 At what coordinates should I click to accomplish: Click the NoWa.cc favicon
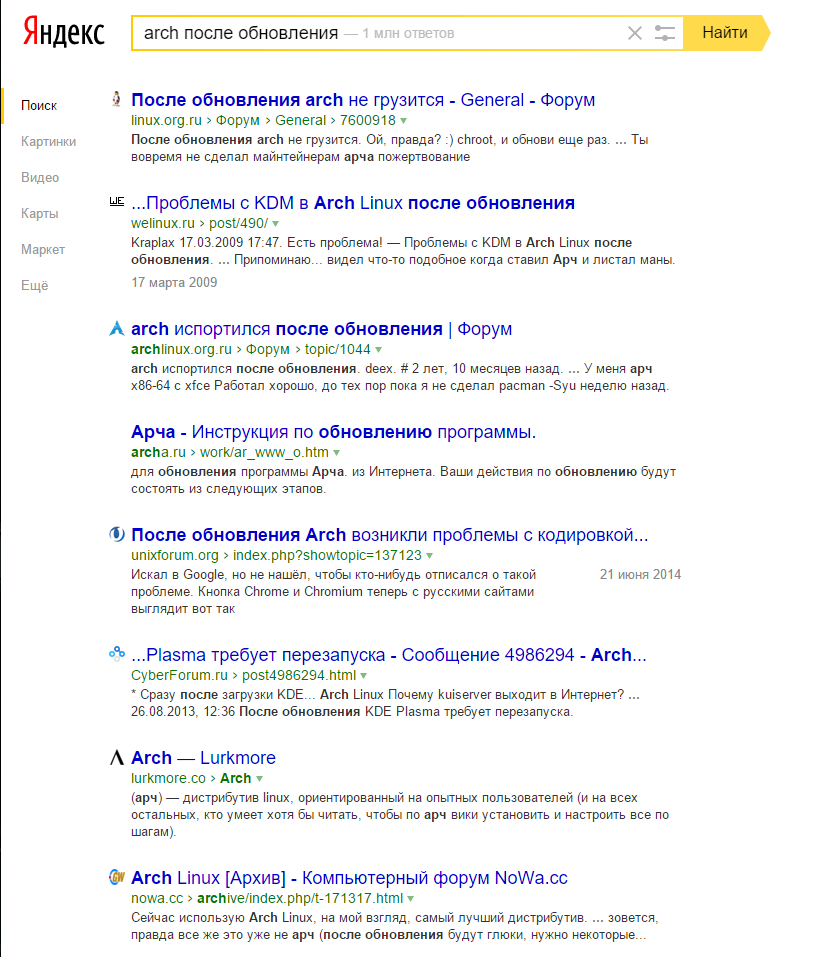(x=117, y=877)
